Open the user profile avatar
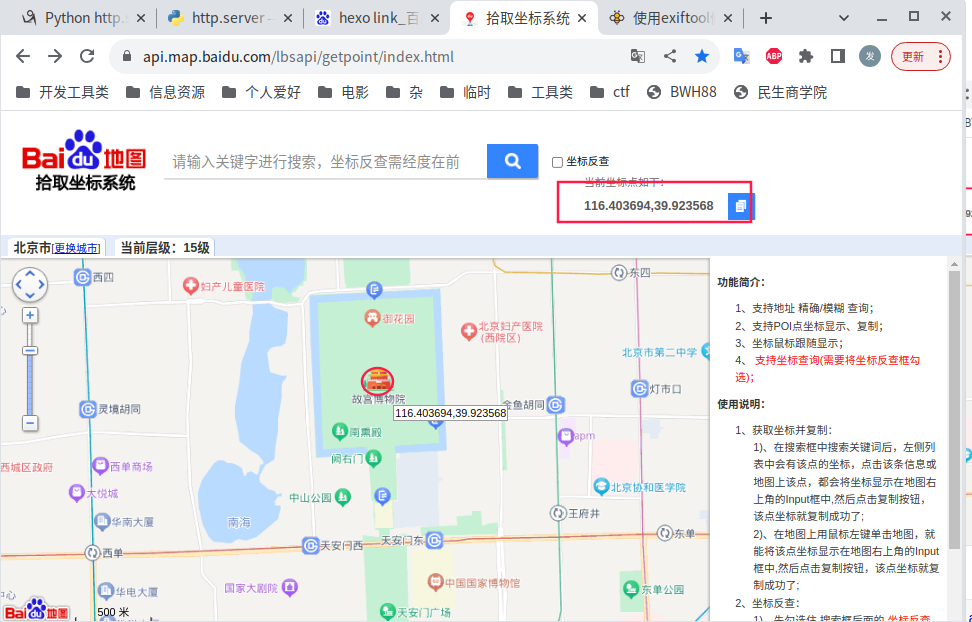Viewport: 972px width, 622px height. 870,56
